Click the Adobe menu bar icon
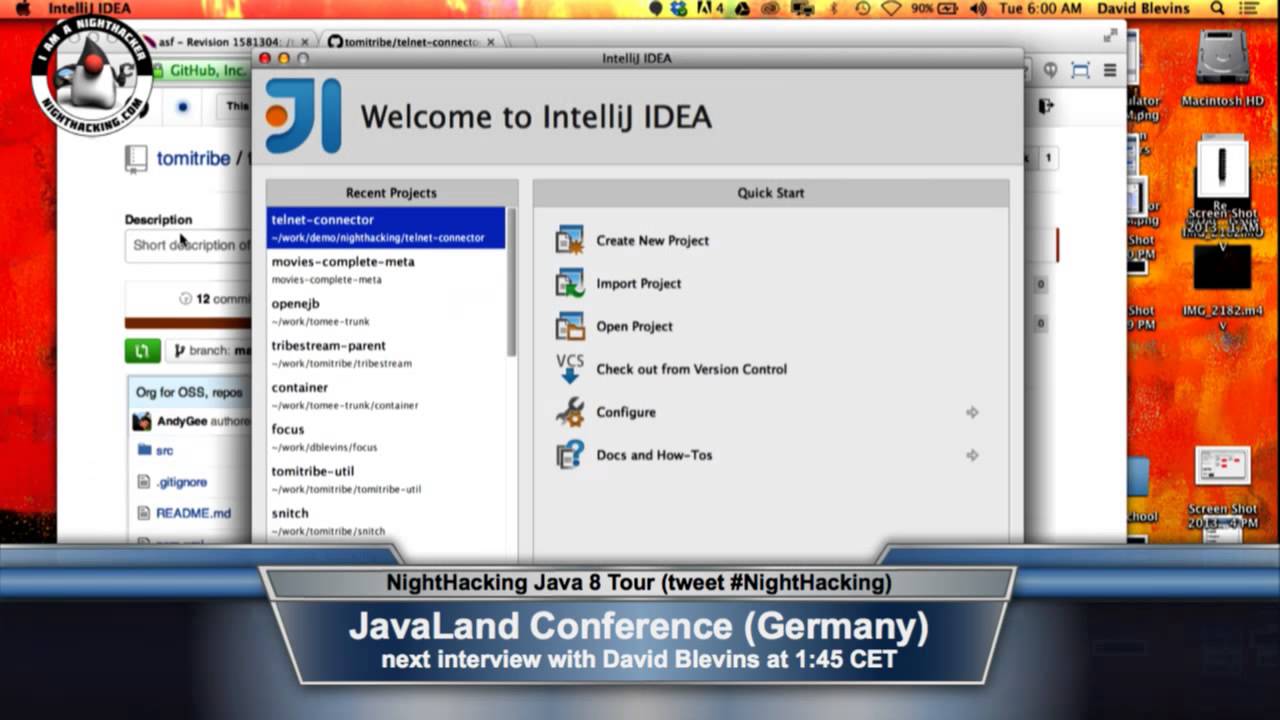 pyautogui.click(x=711, y=8)
